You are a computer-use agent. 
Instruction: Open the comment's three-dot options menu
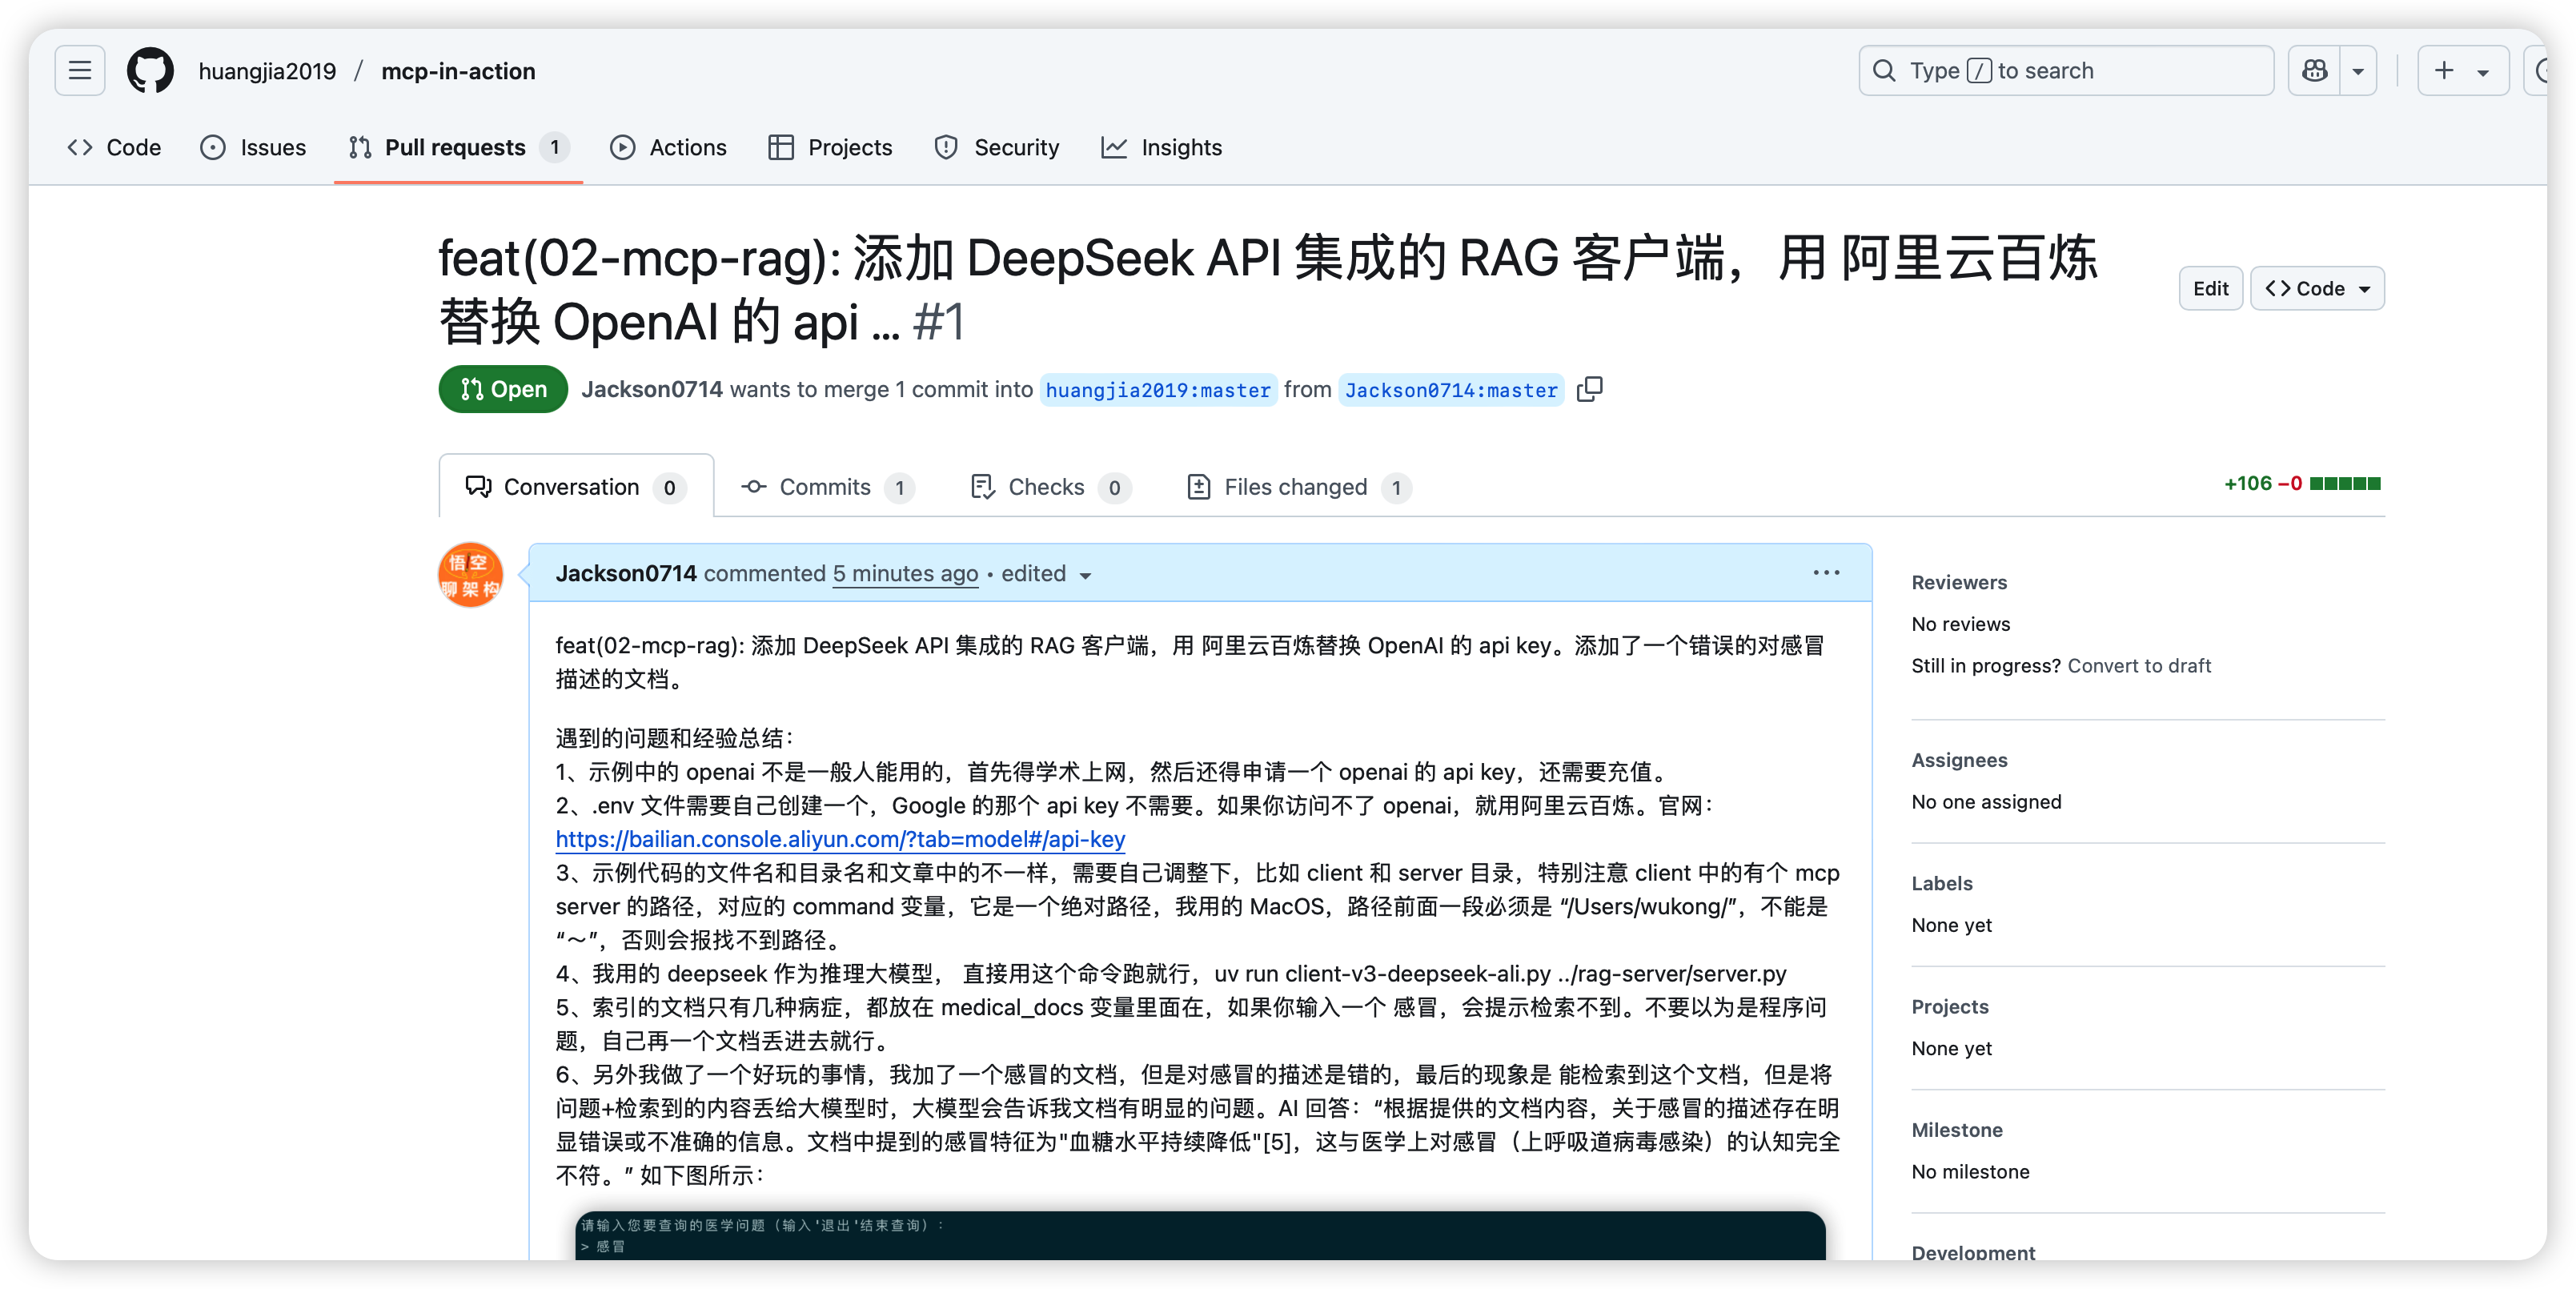(x=1826, y=573)
